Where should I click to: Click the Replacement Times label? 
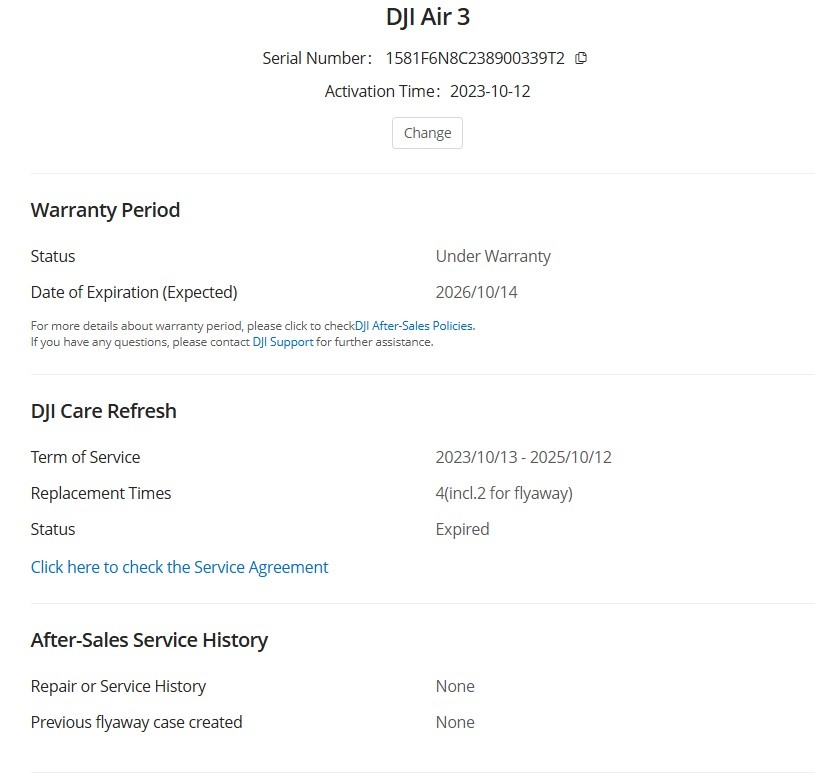click(x=101, y=493)
